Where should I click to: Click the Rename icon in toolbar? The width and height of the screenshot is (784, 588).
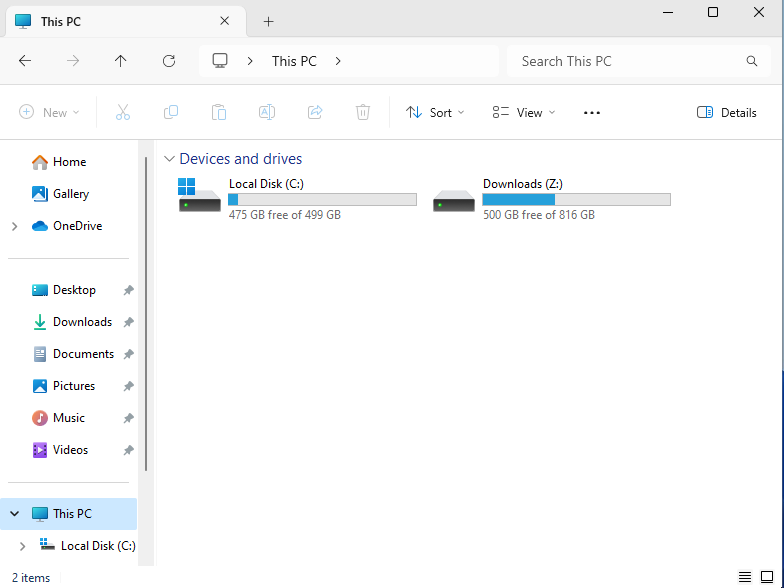click(x=267, y=112)
